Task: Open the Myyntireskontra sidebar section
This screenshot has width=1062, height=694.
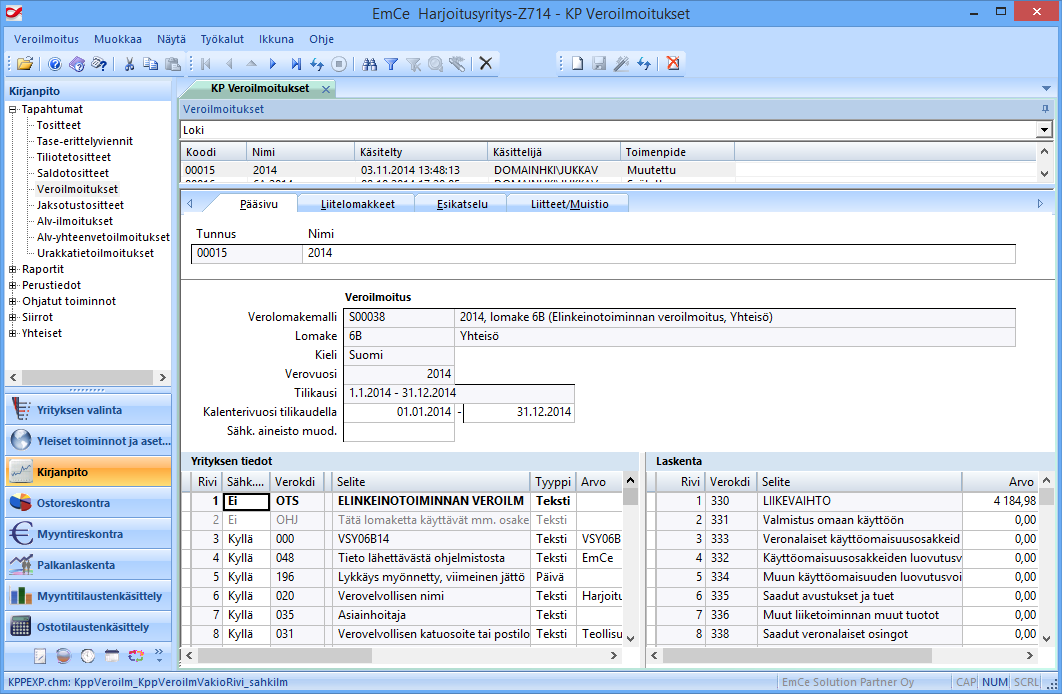Action: click(88, 534)
